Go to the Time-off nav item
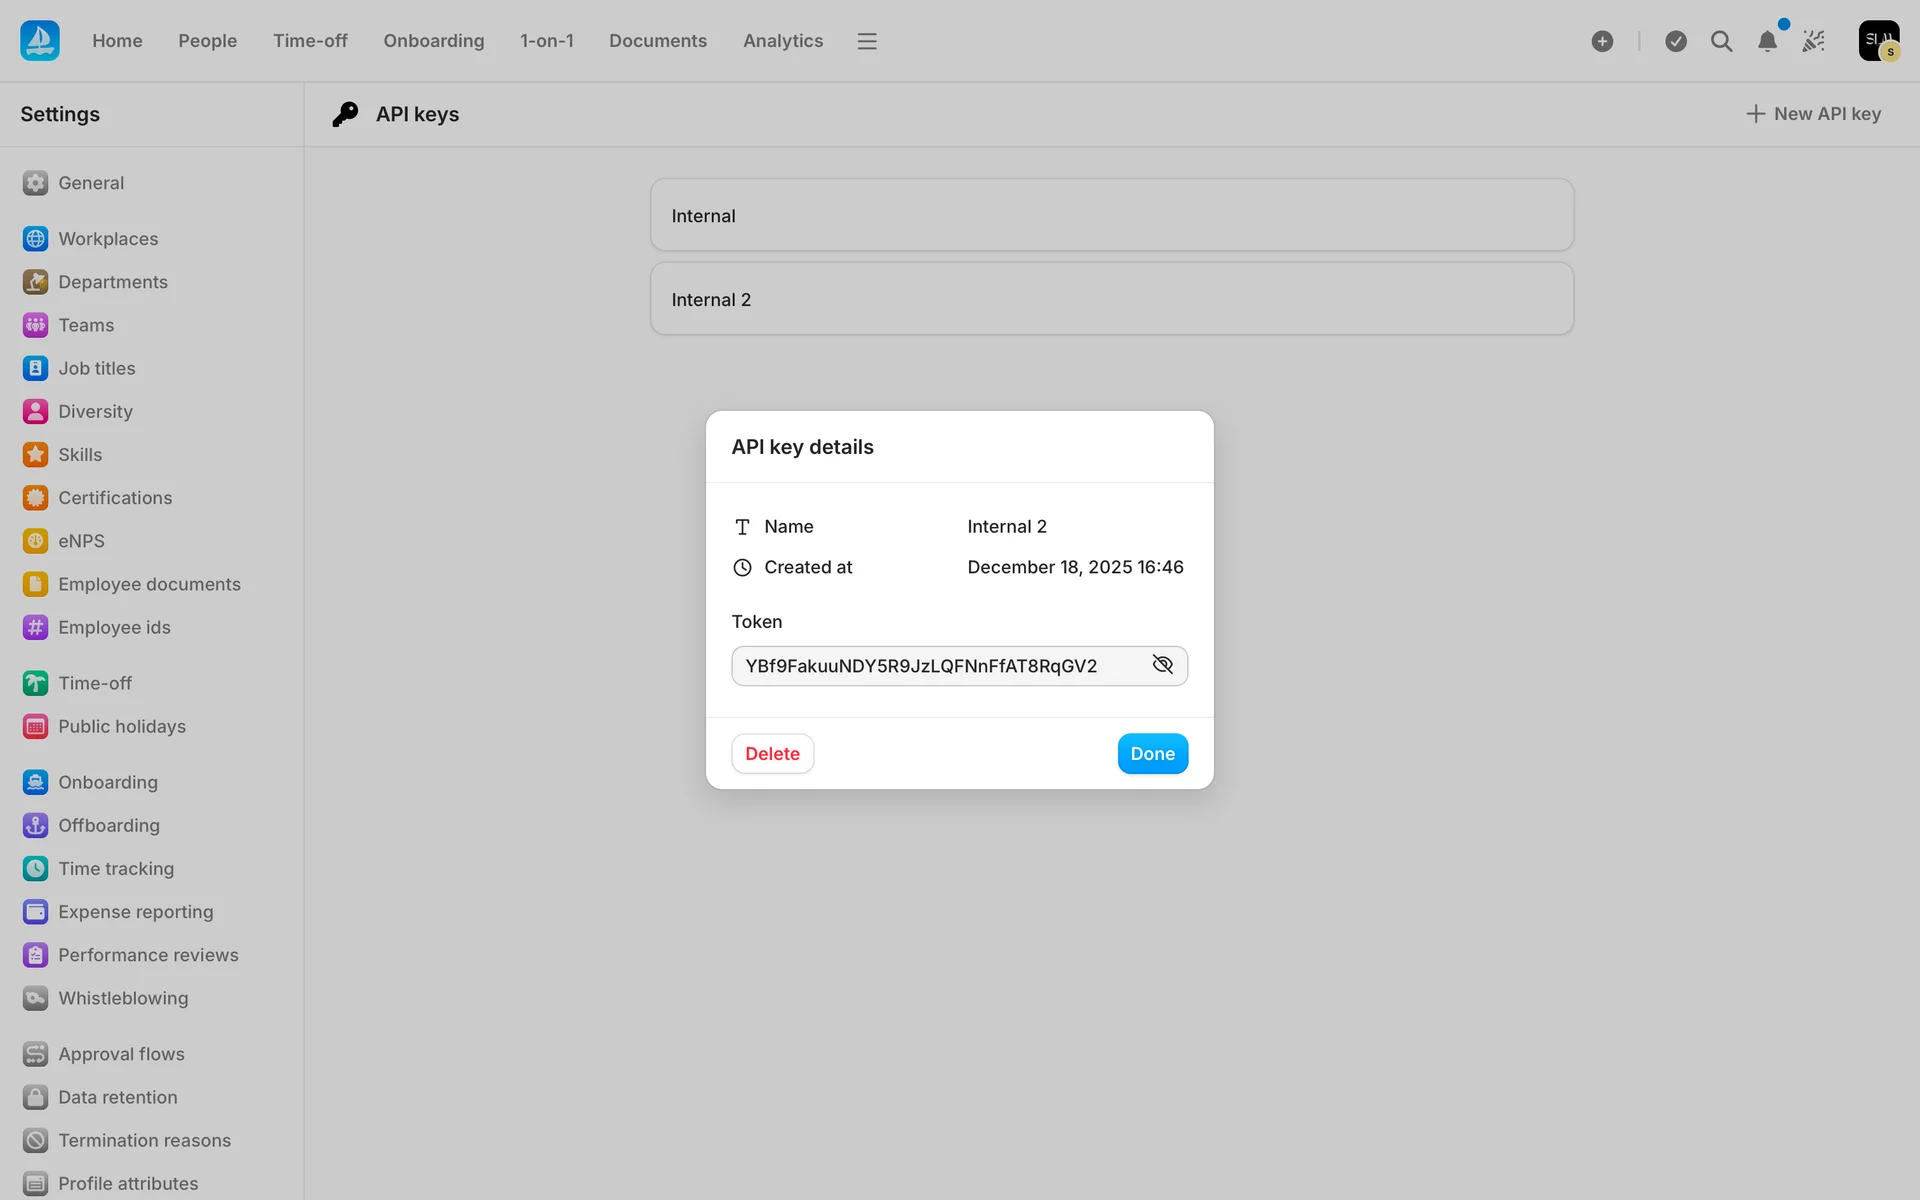1920x1200 pixels. coord(310,41)
